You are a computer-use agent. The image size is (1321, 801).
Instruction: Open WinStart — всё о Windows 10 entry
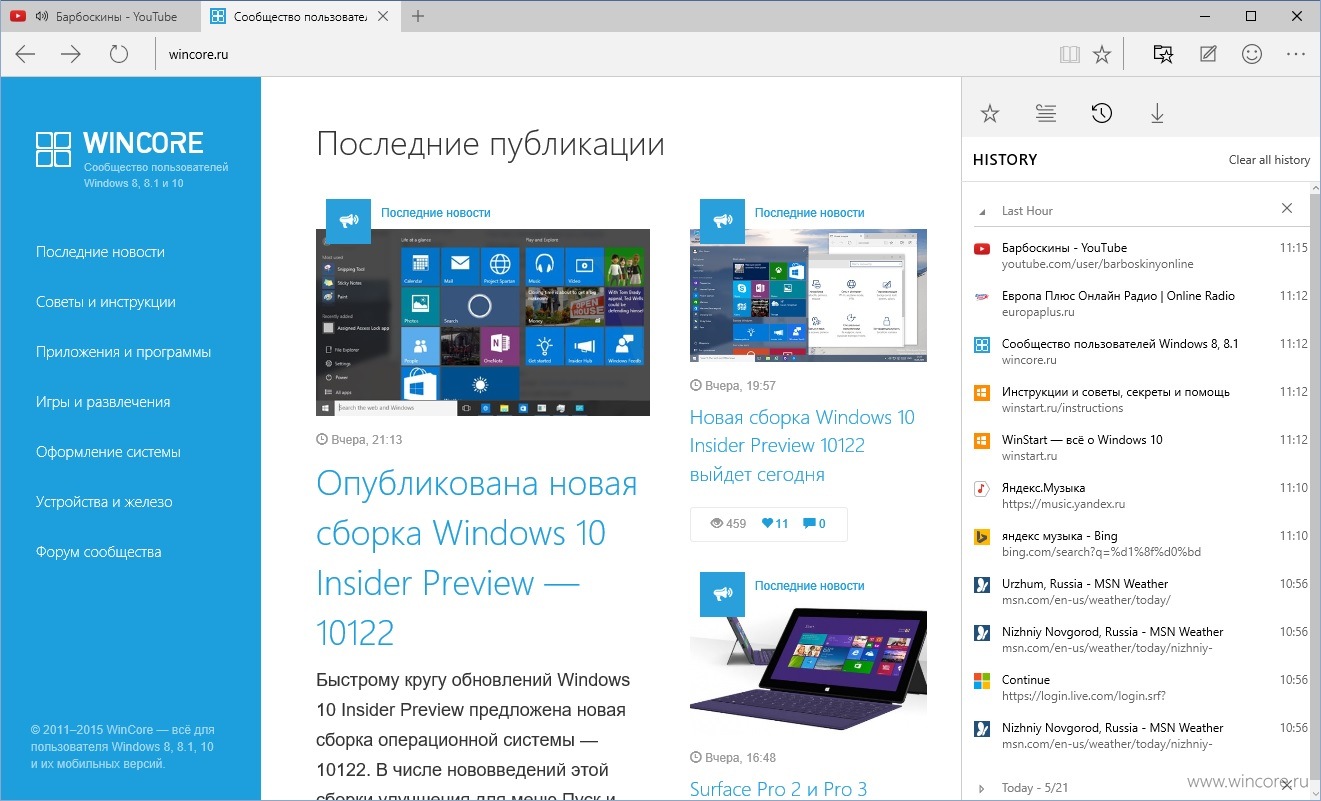[x=1140, y=448]
